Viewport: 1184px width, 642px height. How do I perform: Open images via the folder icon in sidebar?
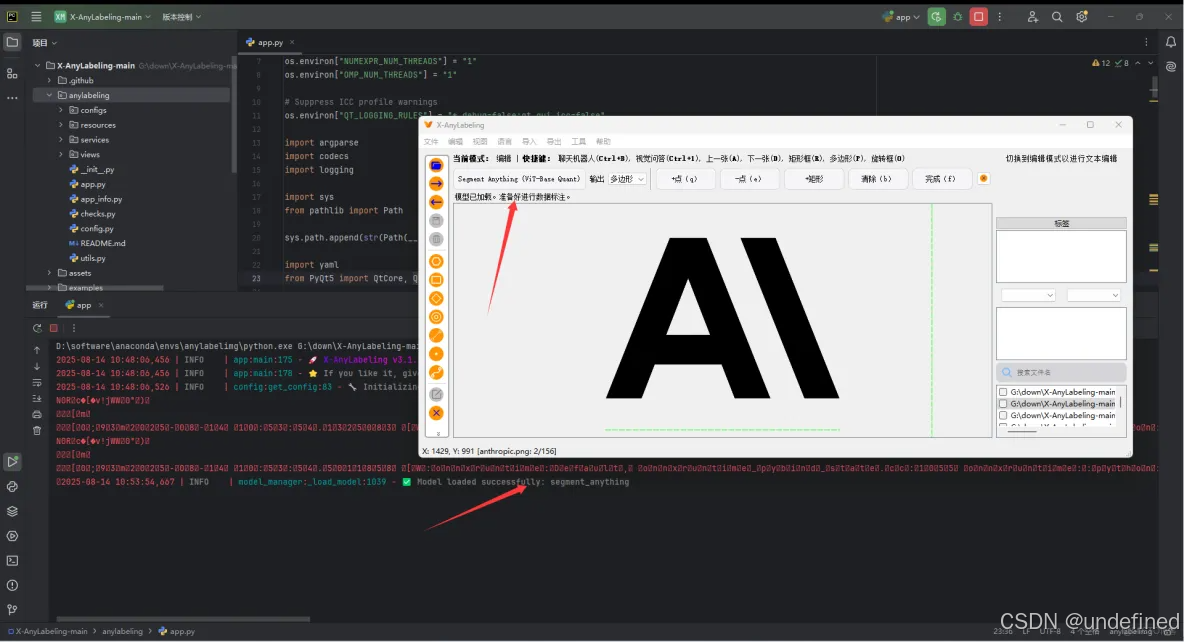pos(437,165)
